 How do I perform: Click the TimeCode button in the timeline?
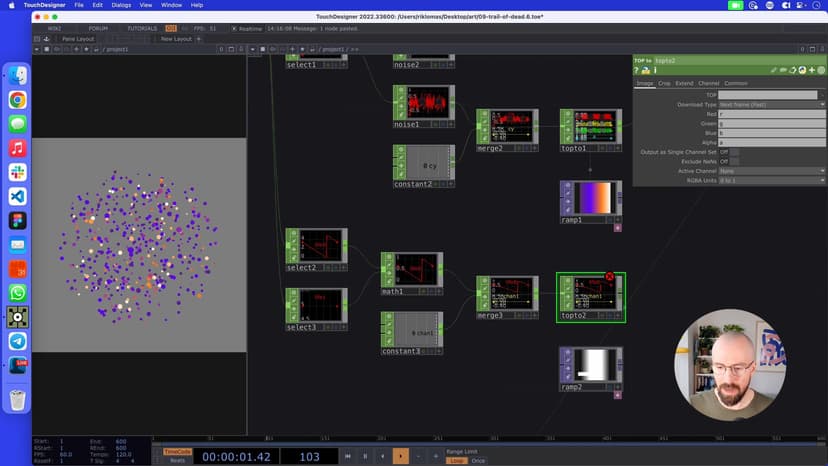coord(177,451)
